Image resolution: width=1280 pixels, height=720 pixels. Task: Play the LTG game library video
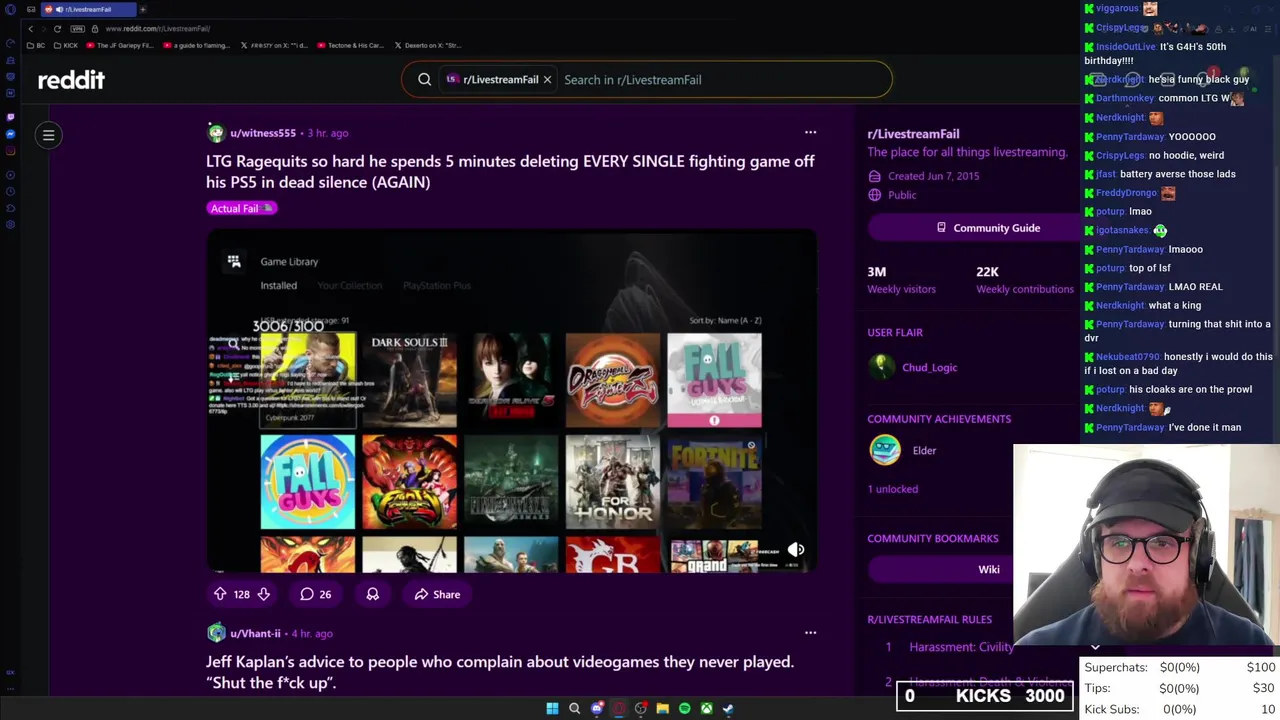pyautogui.click(x=512, y=400)
